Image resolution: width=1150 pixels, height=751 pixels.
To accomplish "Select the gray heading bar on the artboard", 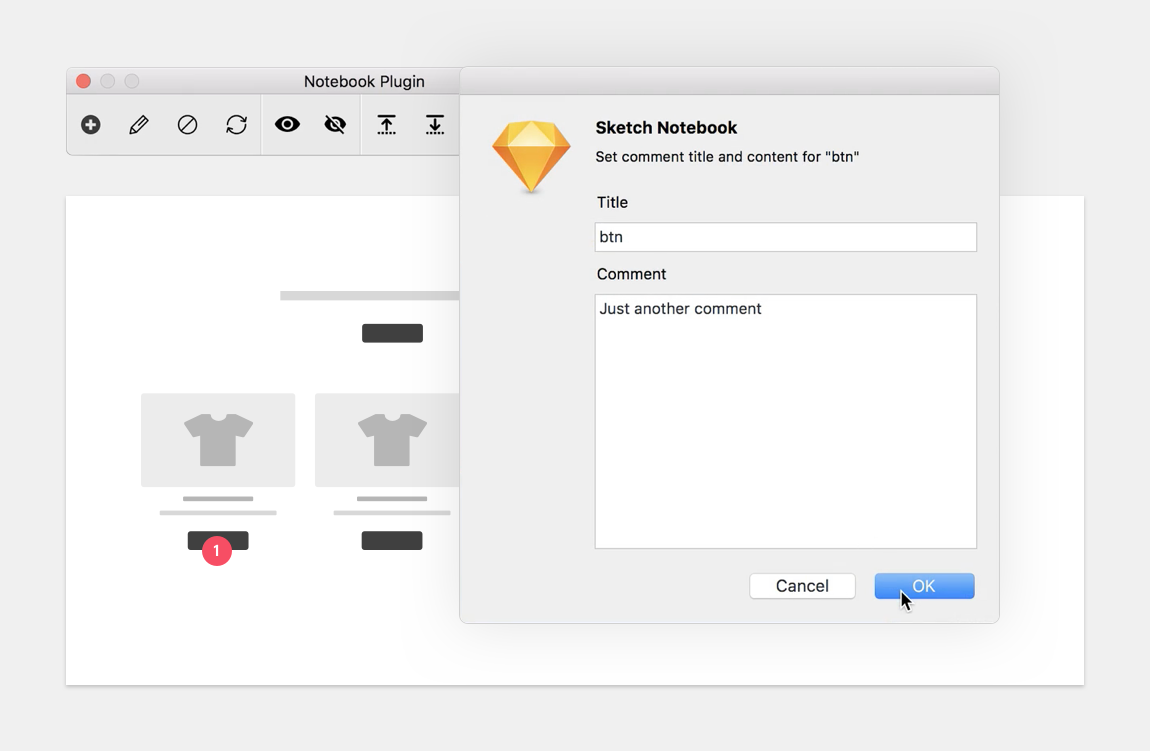I will coord(369,296).
